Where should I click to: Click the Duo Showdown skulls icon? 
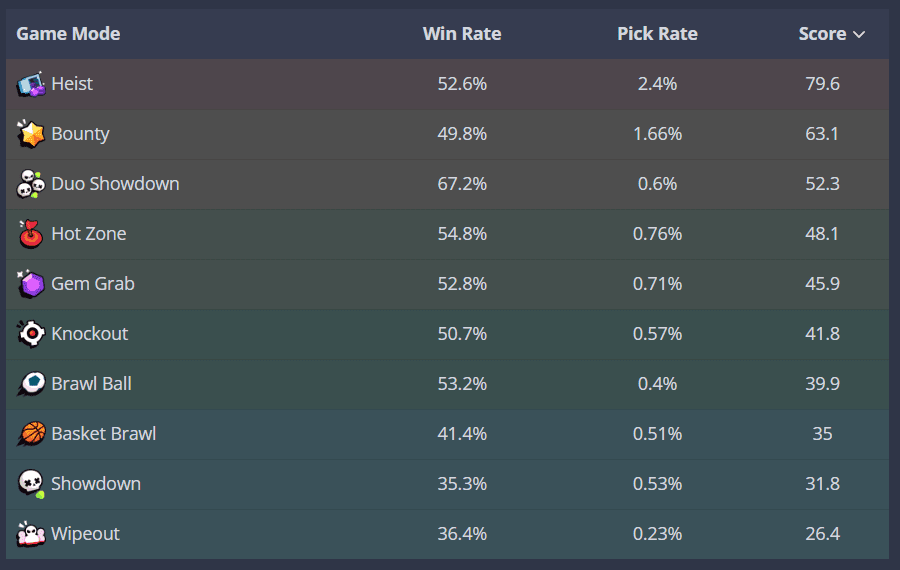(x=31, y=184)
